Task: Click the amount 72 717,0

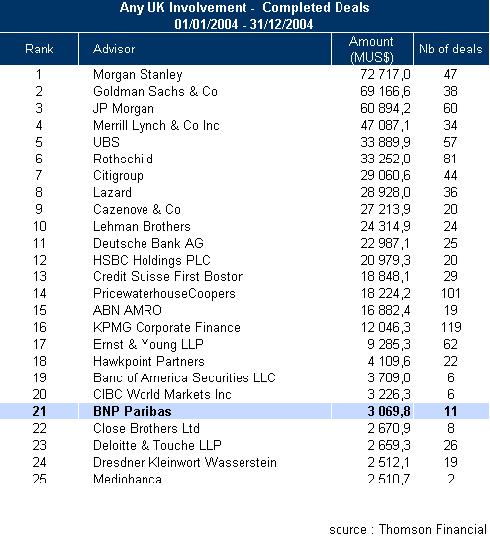Action: click(x=385, y=75)
